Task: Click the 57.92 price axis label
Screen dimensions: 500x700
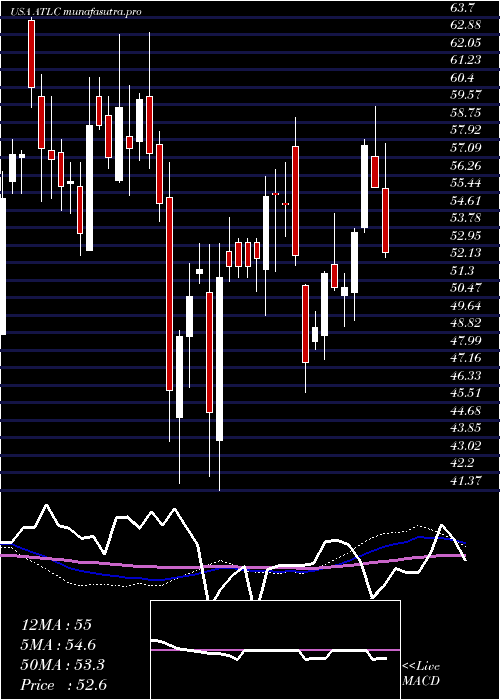Action: tap(466, 130)
